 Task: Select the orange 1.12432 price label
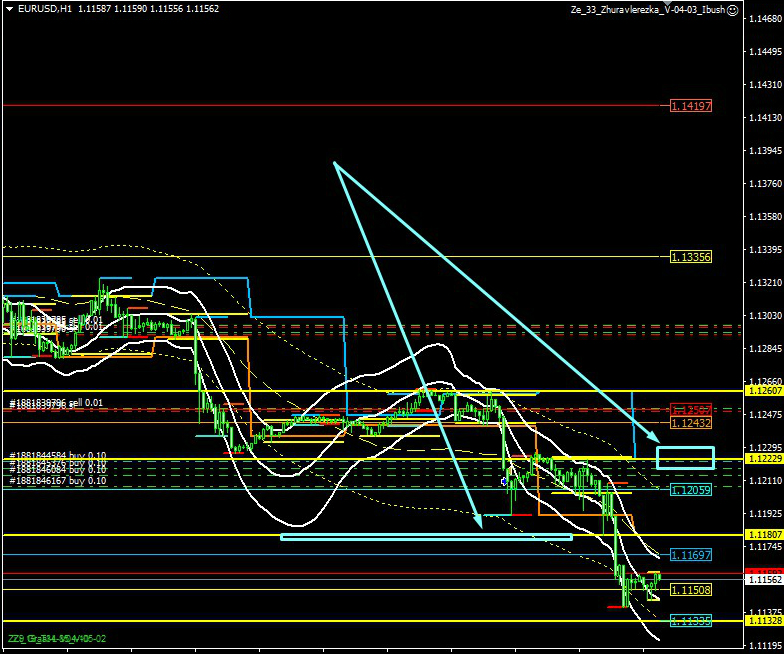coord(690,423)
